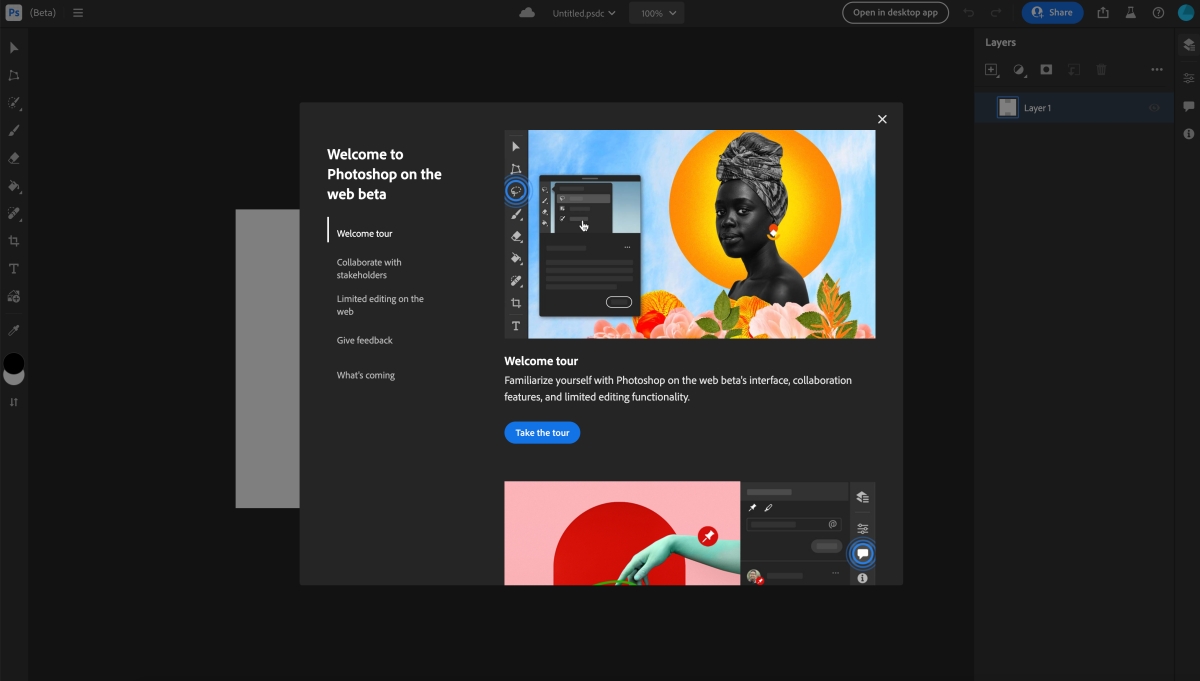Open the beta flask icon in header
The width and height of the screenshot is (1200, 681).
tap(1131, 13)
